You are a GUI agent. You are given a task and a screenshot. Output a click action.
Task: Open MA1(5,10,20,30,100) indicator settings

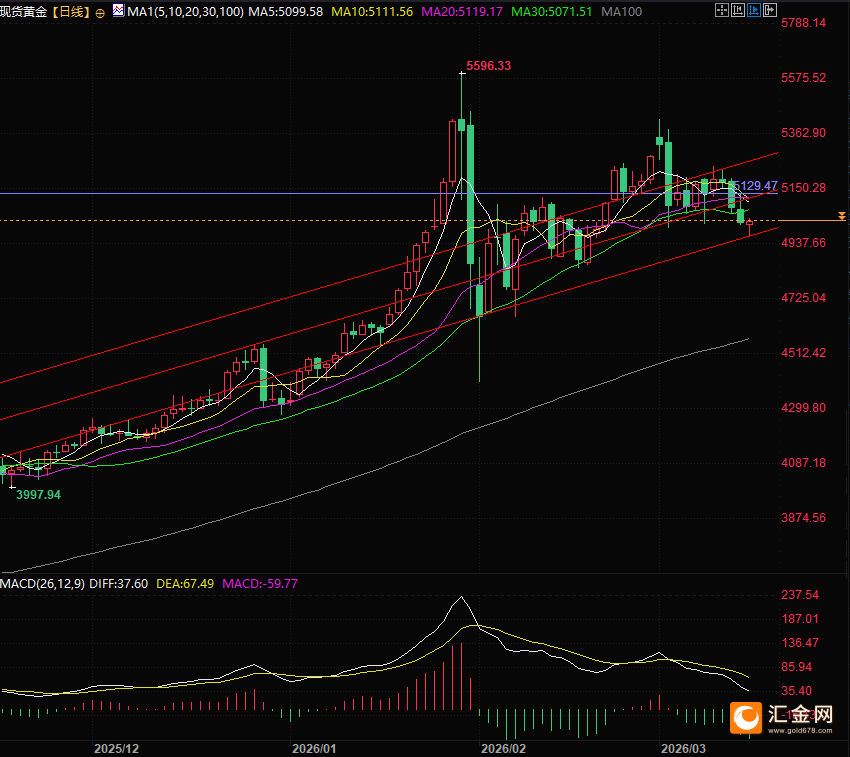[x=185, y=11]
